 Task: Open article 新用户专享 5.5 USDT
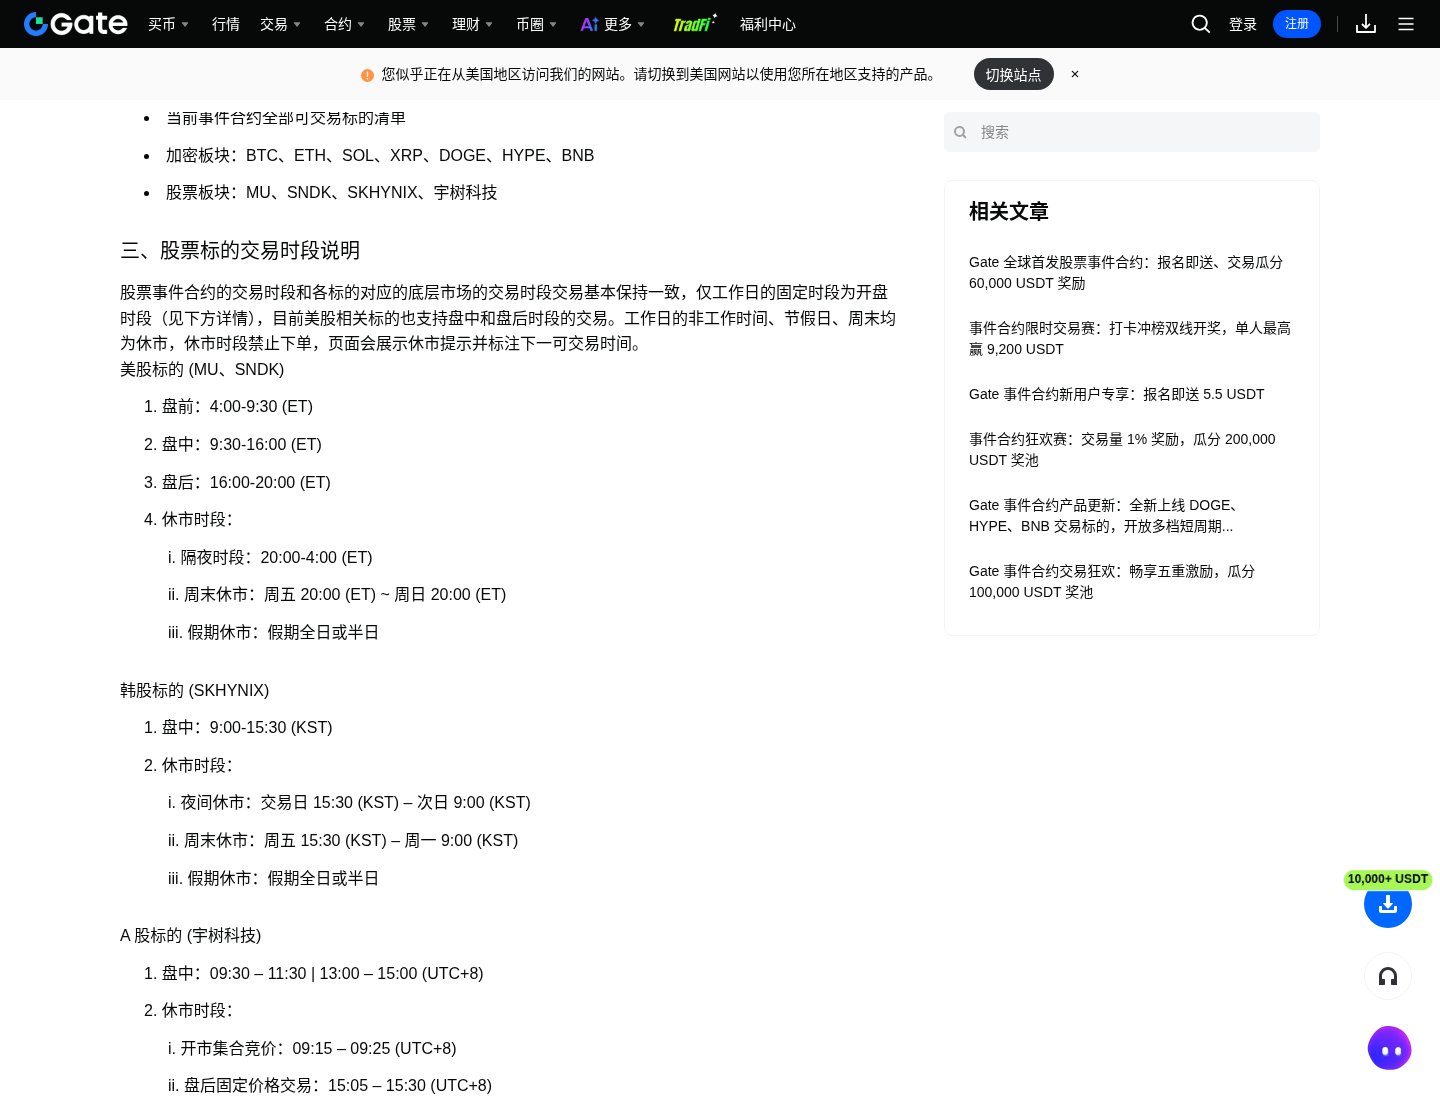pyautogui.click(x=1116, y=394)
